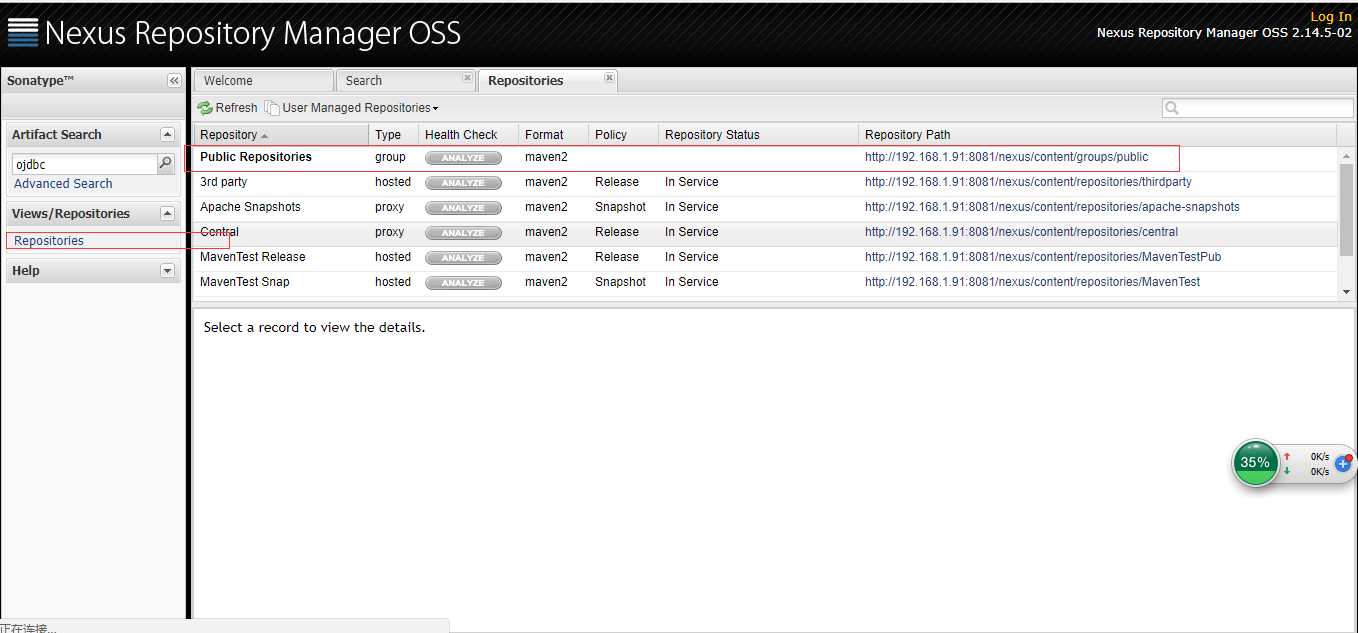The height and width of the screenshot is (633, 1358).
Task: Select the Apache Snapshots row
Action: click(766, 207)
